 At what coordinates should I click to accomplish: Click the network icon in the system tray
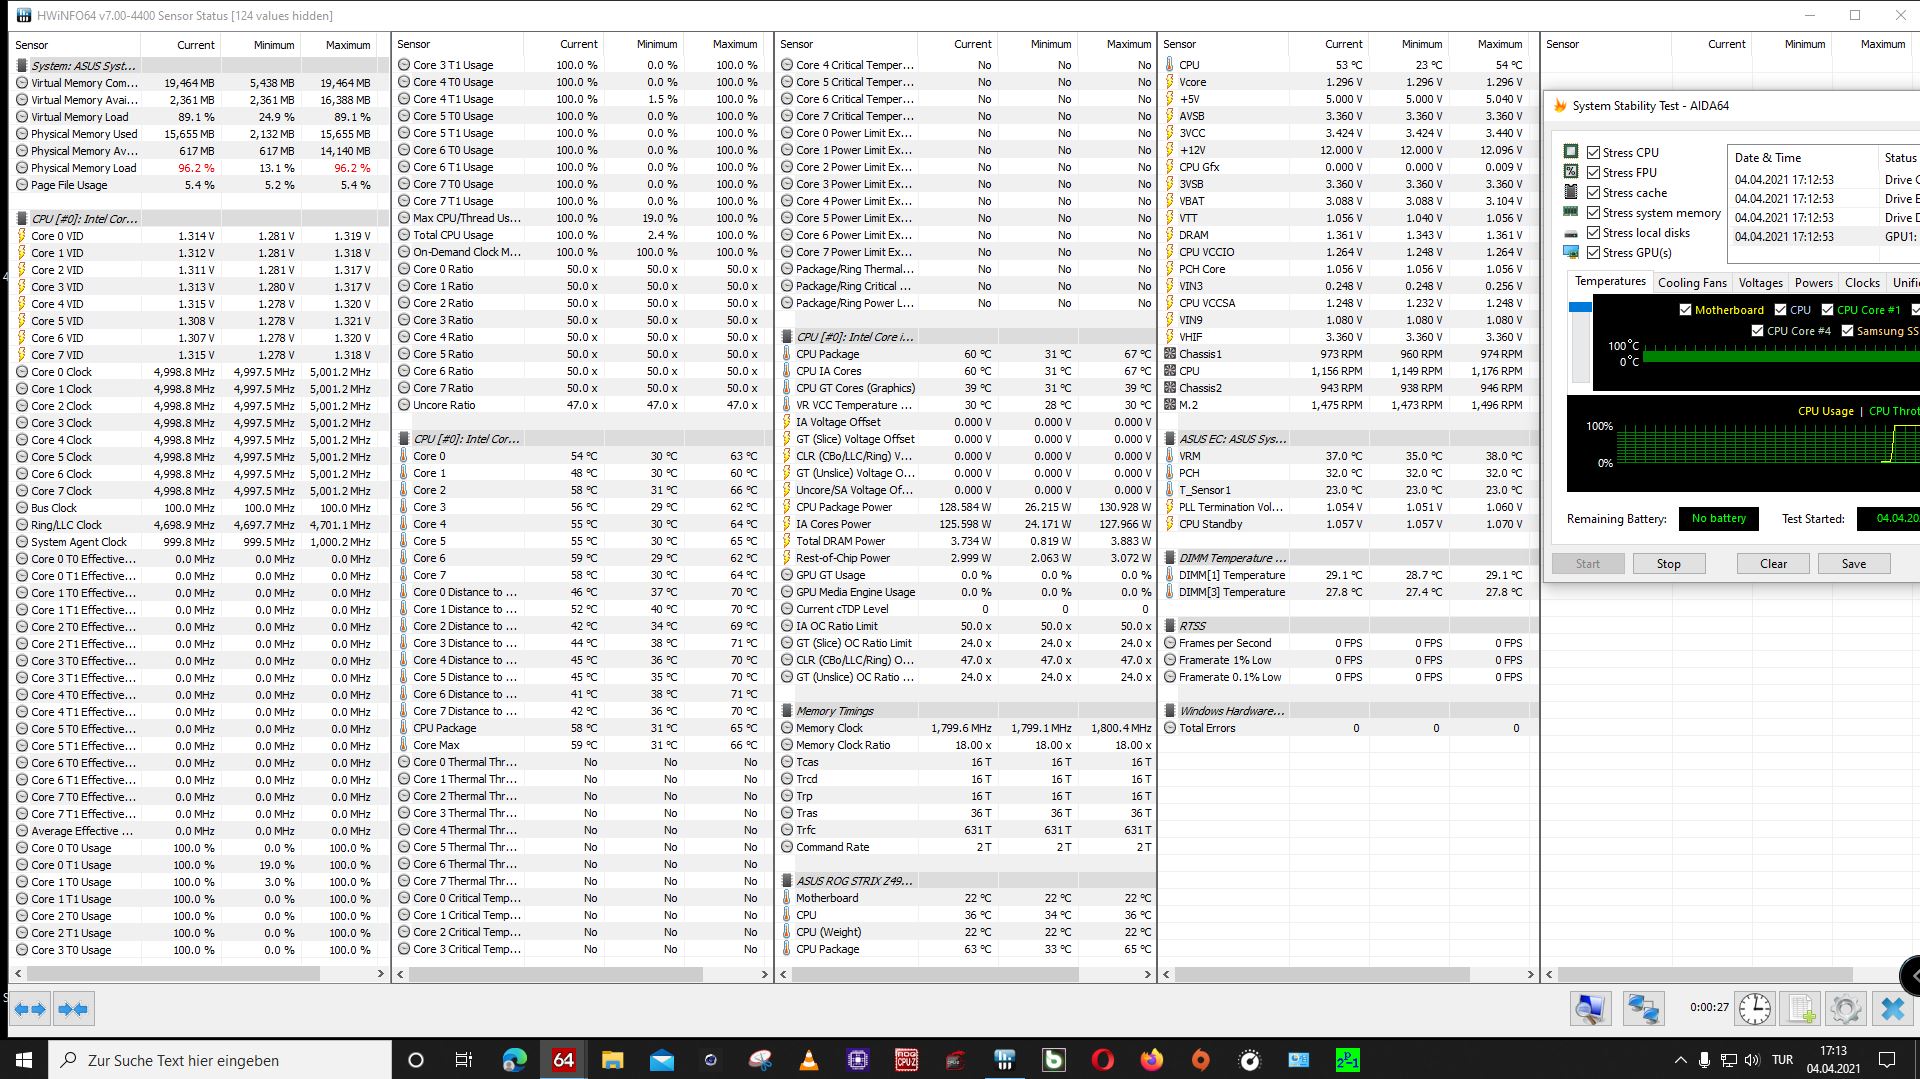[1727, 1060]
